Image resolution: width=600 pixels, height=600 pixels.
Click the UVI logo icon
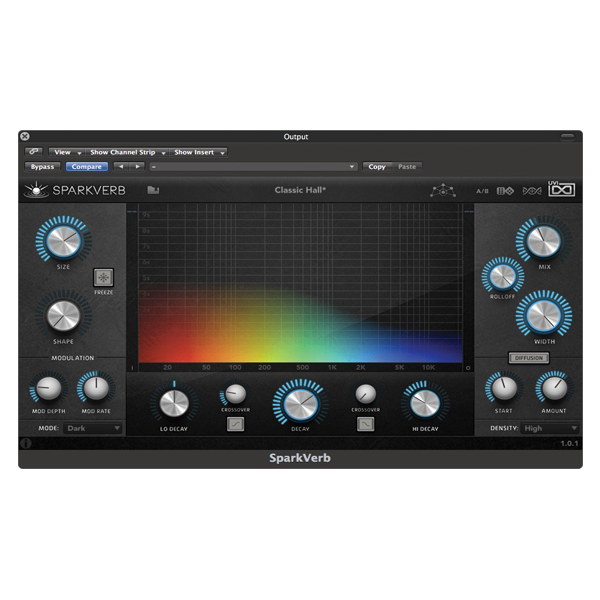(x=561, y=190)
